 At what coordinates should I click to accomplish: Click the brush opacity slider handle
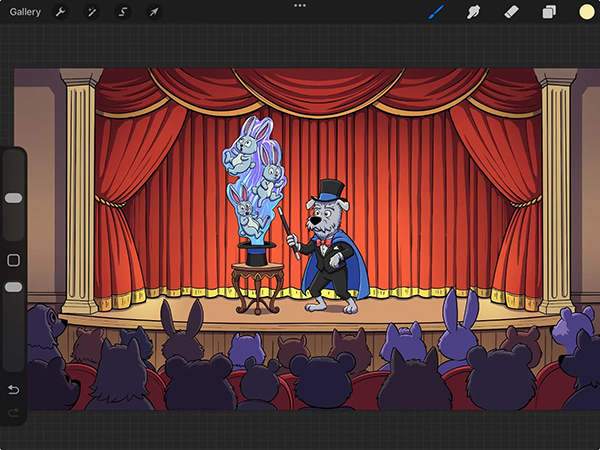pos(14,287)
